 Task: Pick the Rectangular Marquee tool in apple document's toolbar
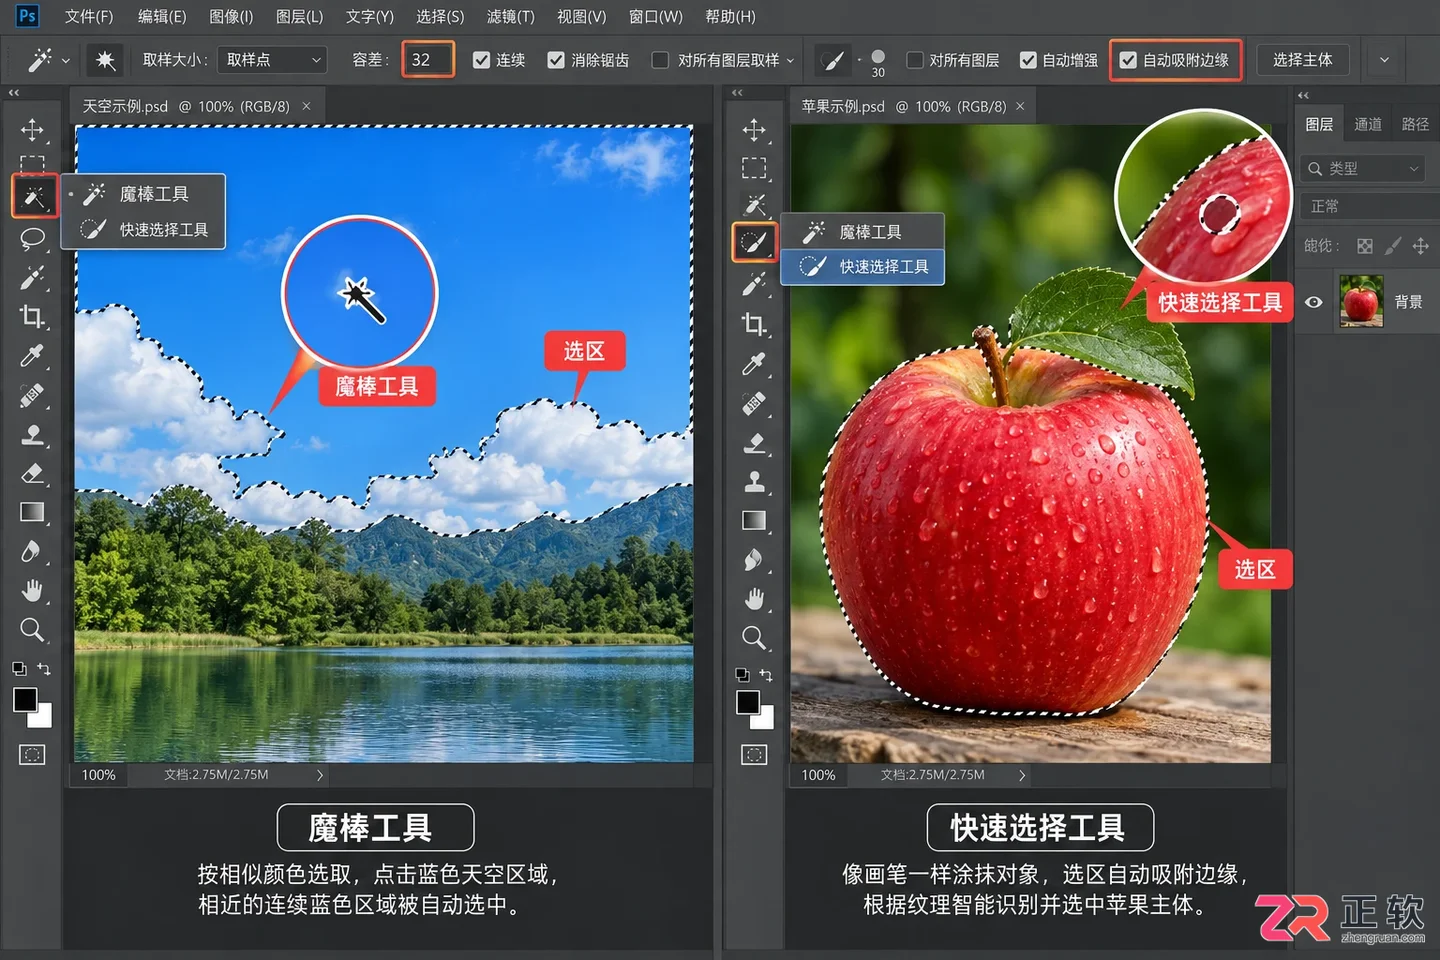click(754, 168)
